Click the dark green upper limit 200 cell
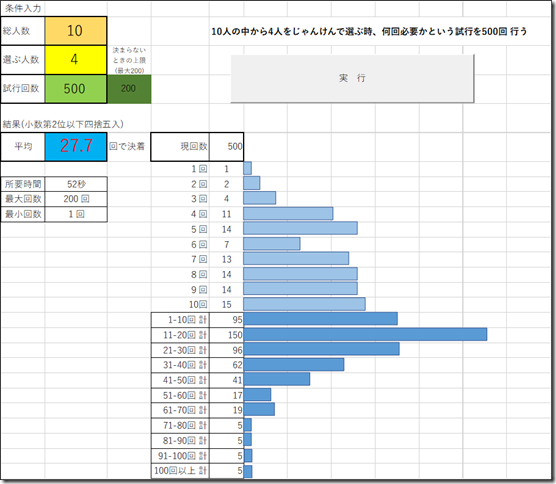The image size is (556, 484). [x=129, y=89]
